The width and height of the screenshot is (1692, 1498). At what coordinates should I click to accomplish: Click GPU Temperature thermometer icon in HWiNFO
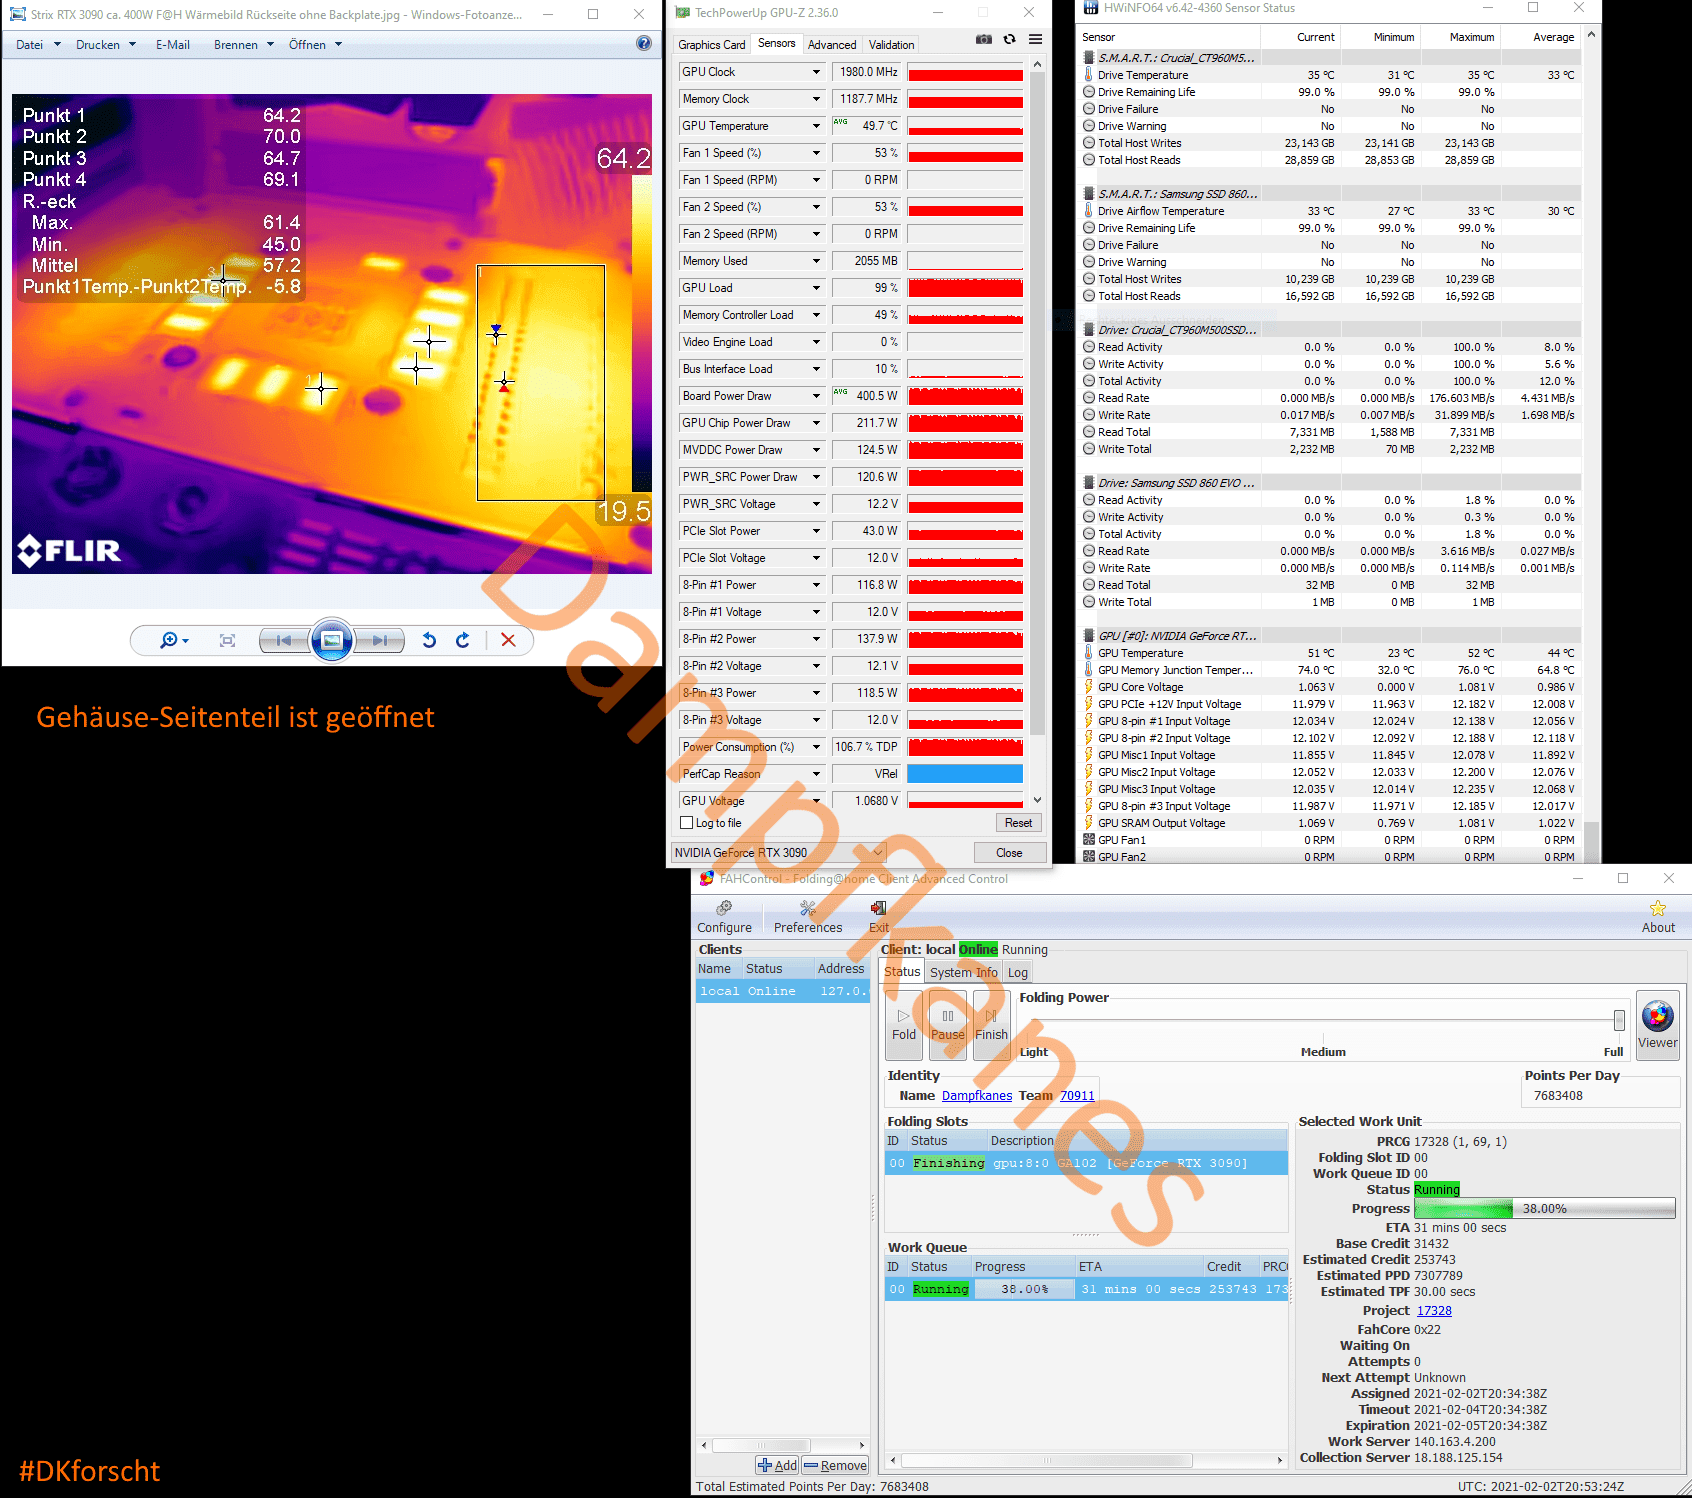tap(1089, 653)
